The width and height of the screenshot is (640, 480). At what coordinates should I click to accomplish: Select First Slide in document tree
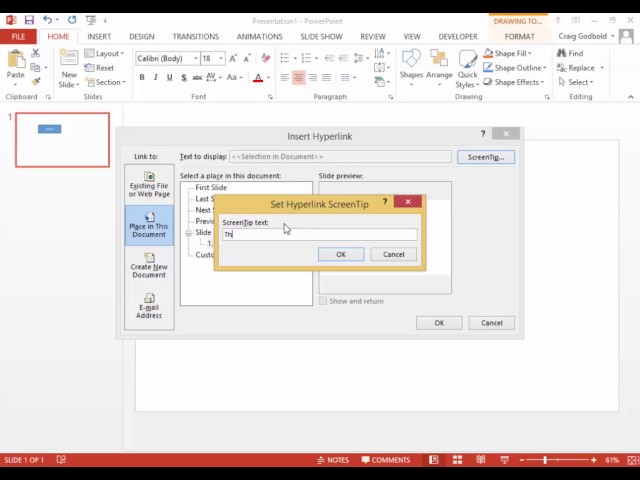(211, 187)
